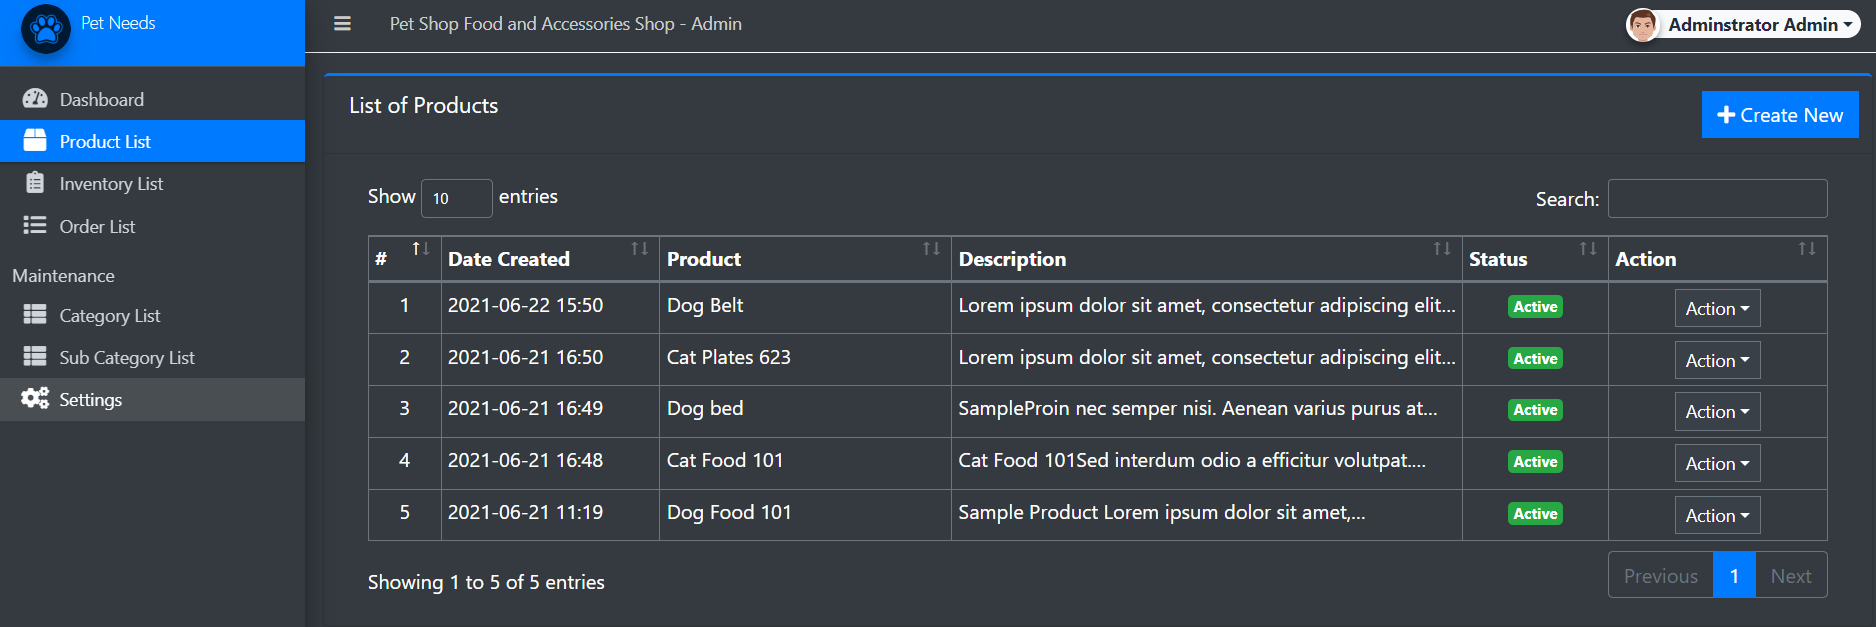Click inside the Search field

pyautogui.click(x=1717, y=198)
